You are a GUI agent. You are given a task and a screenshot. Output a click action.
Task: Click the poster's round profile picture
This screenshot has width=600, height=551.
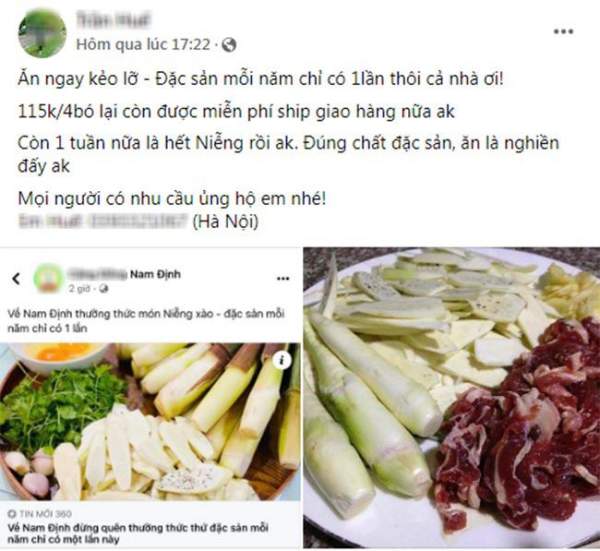(x=42, y=34)
